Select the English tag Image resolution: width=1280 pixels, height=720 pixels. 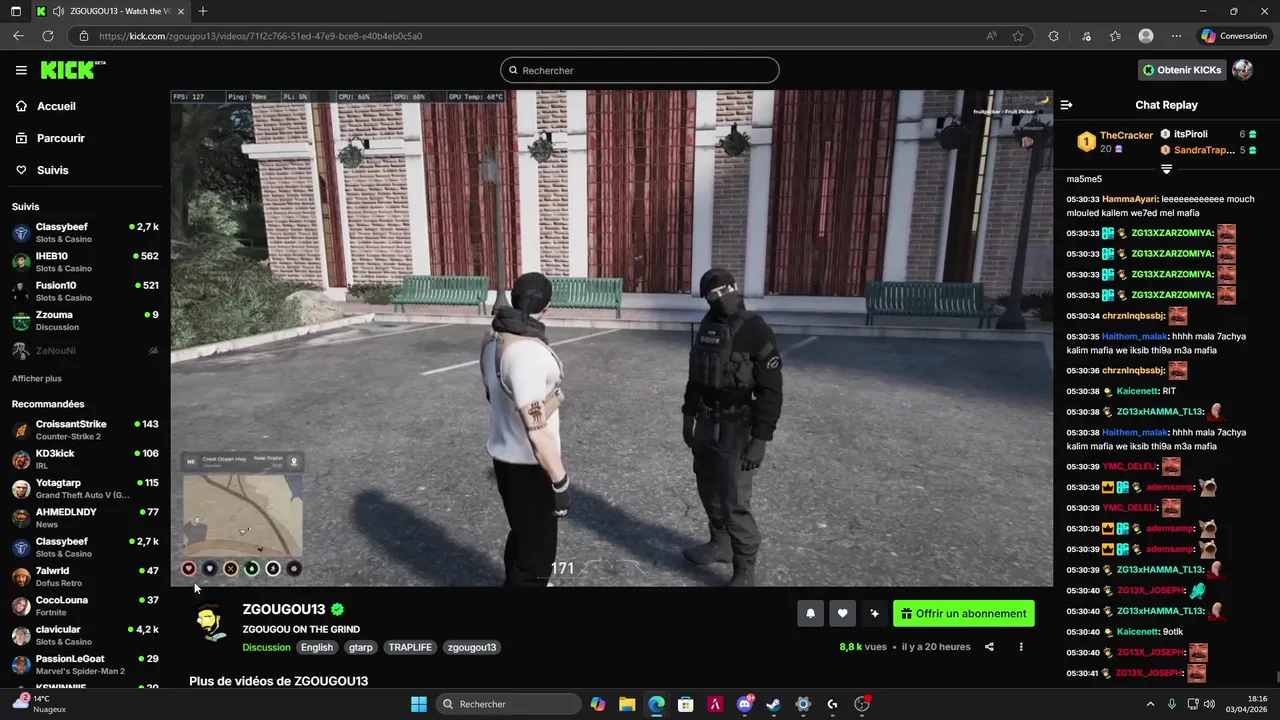coord(317,647)
